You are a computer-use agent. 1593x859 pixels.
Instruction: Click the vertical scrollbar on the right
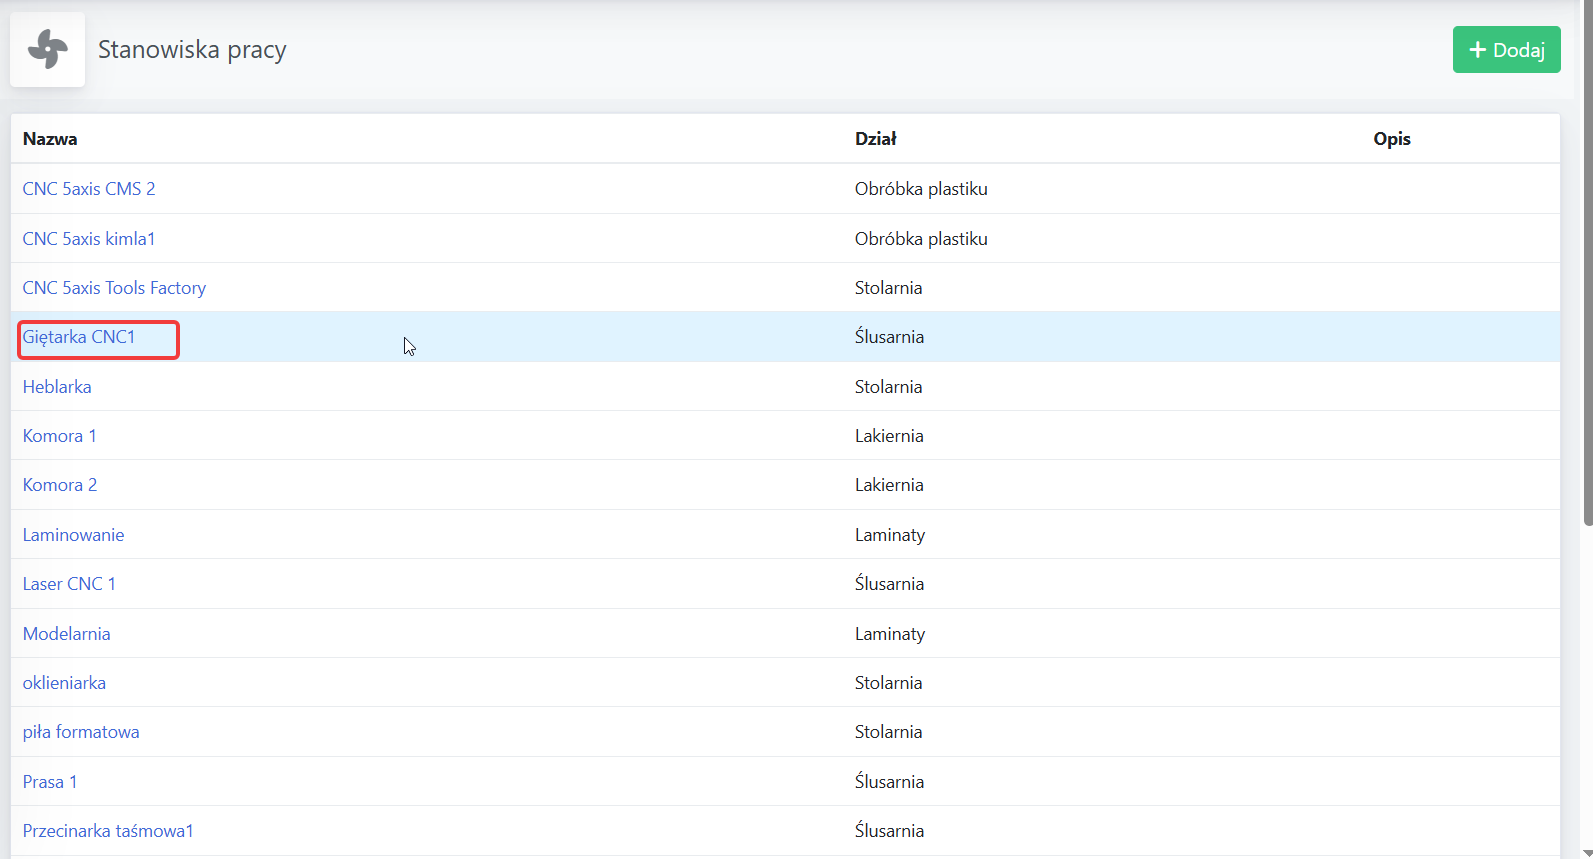pyautogui.click(x=1587, y=262)
